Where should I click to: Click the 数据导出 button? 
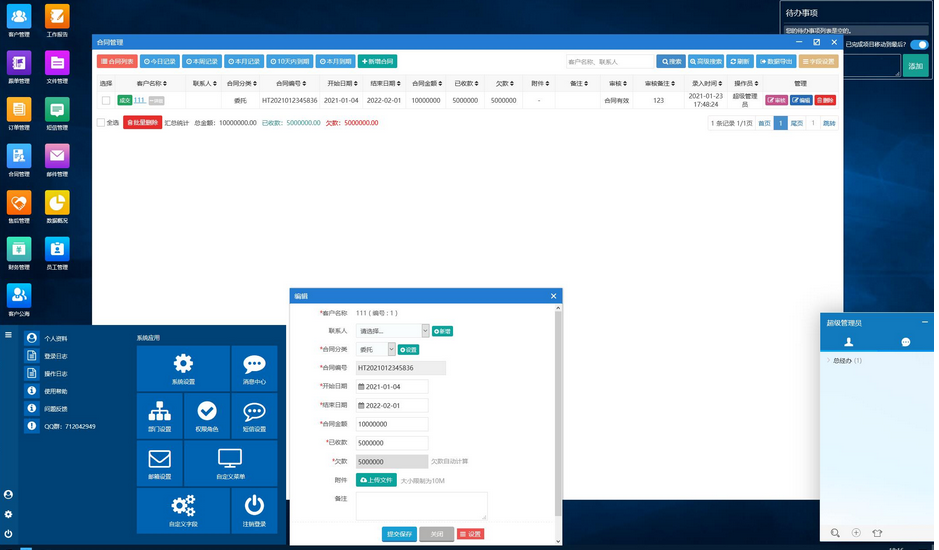click(x=776, y=61)
